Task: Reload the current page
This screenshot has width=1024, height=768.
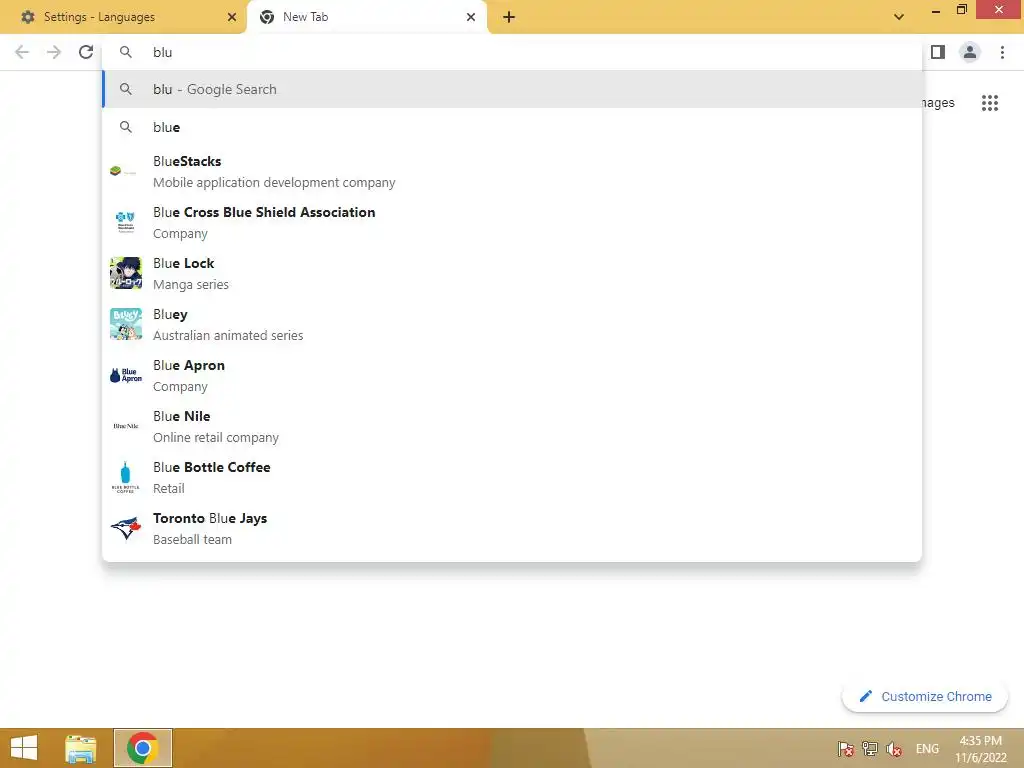Action: (86, 52)
